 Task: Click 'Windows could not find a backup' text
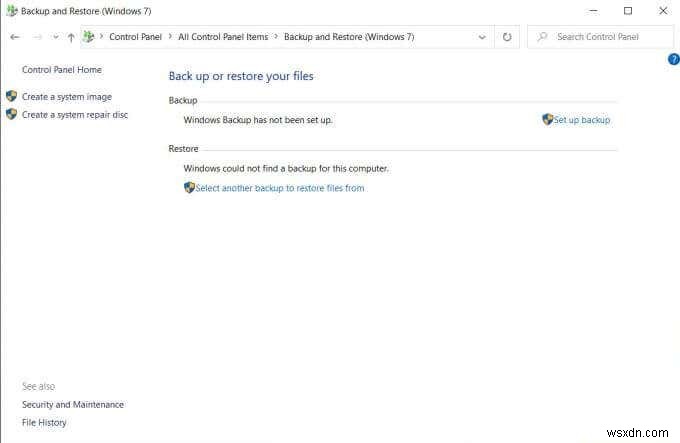click(x=286, y=168)
